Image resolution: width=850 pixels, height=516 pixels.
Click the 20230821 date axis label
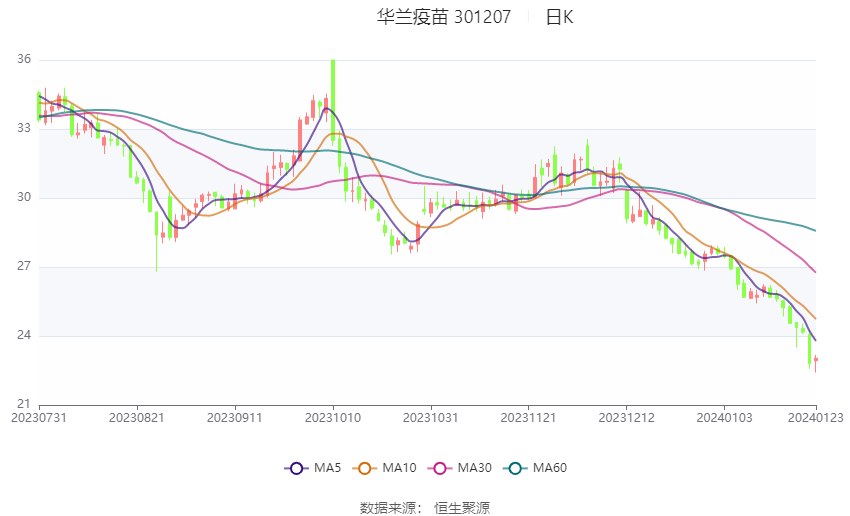point(137,418)
